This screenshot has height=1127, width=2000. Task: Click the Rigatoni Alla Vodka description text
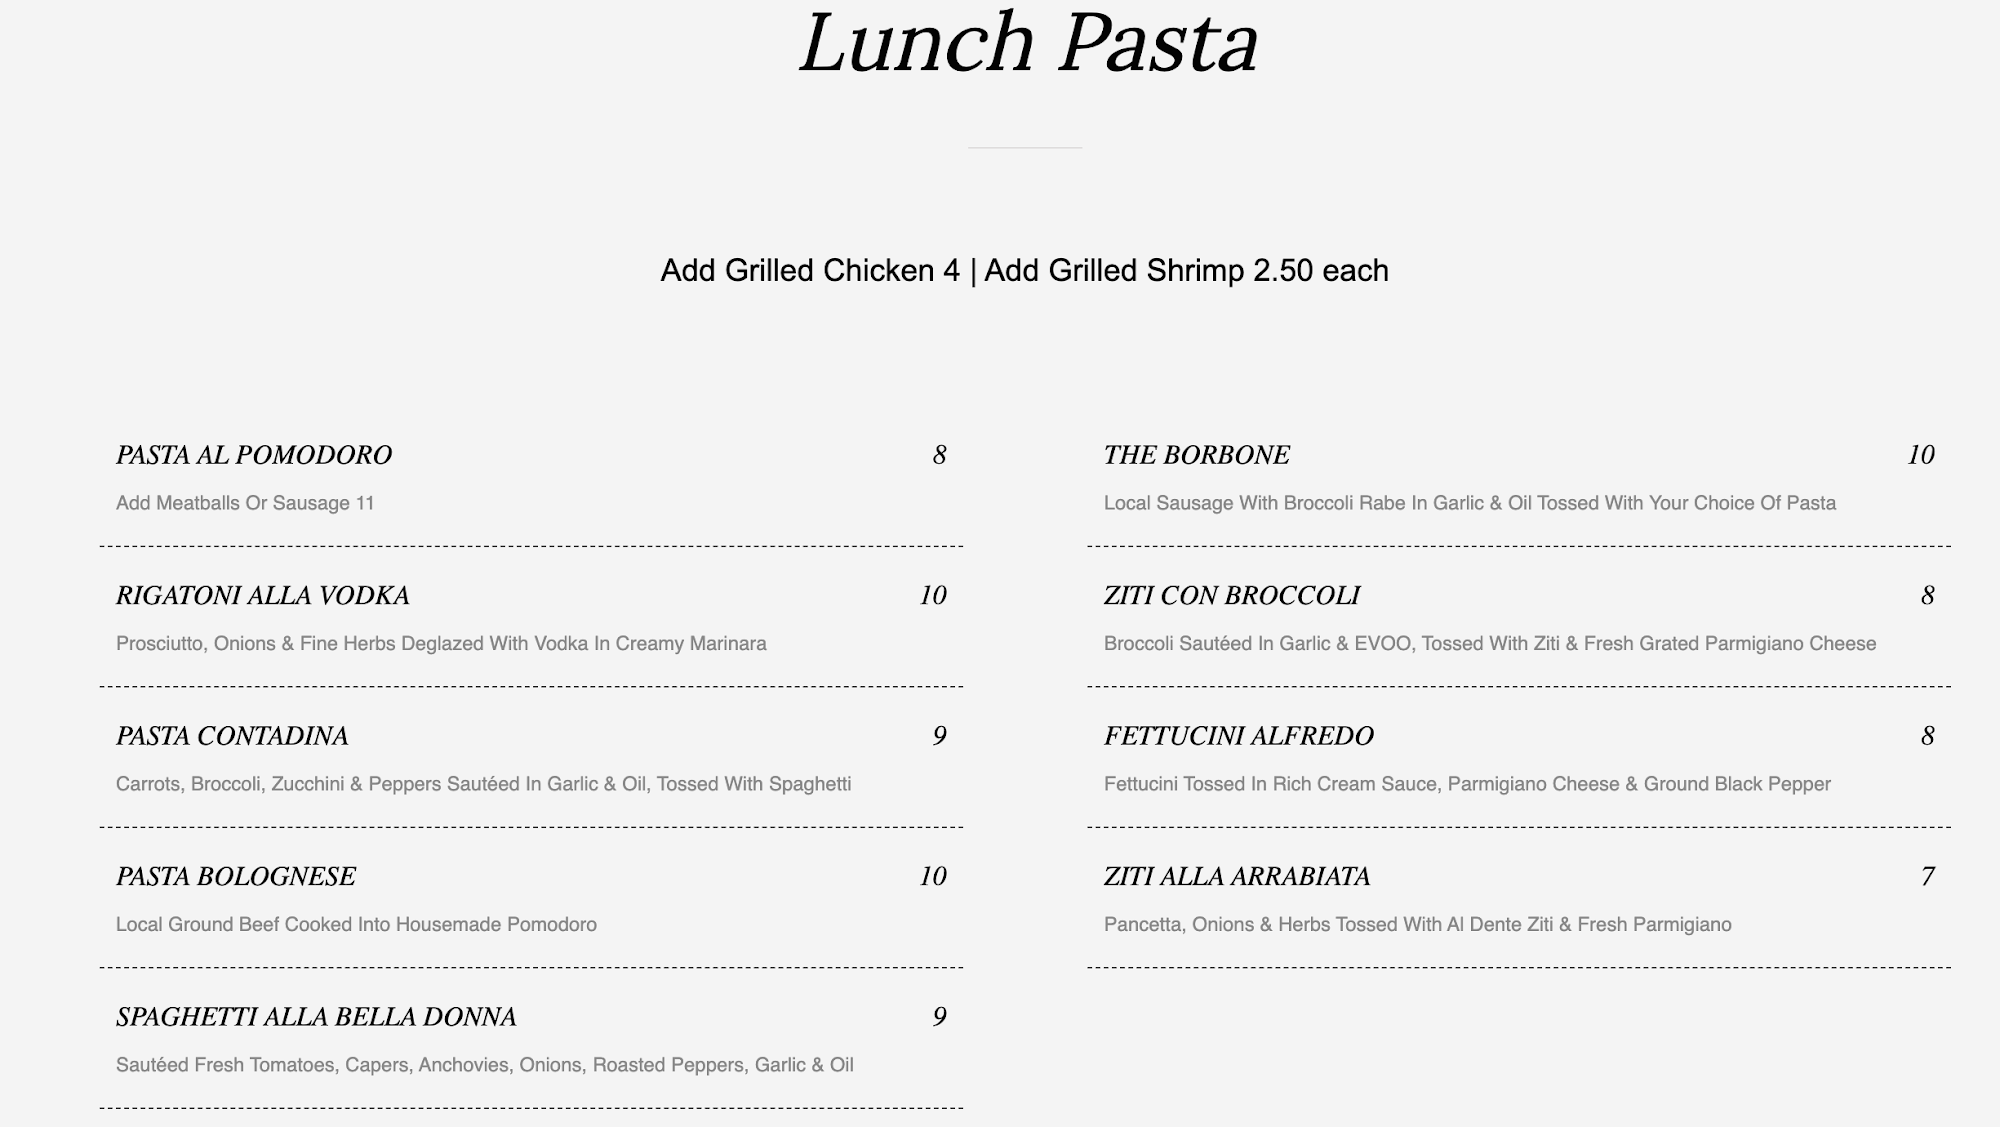pyautogui.click(x=441, y=644)
